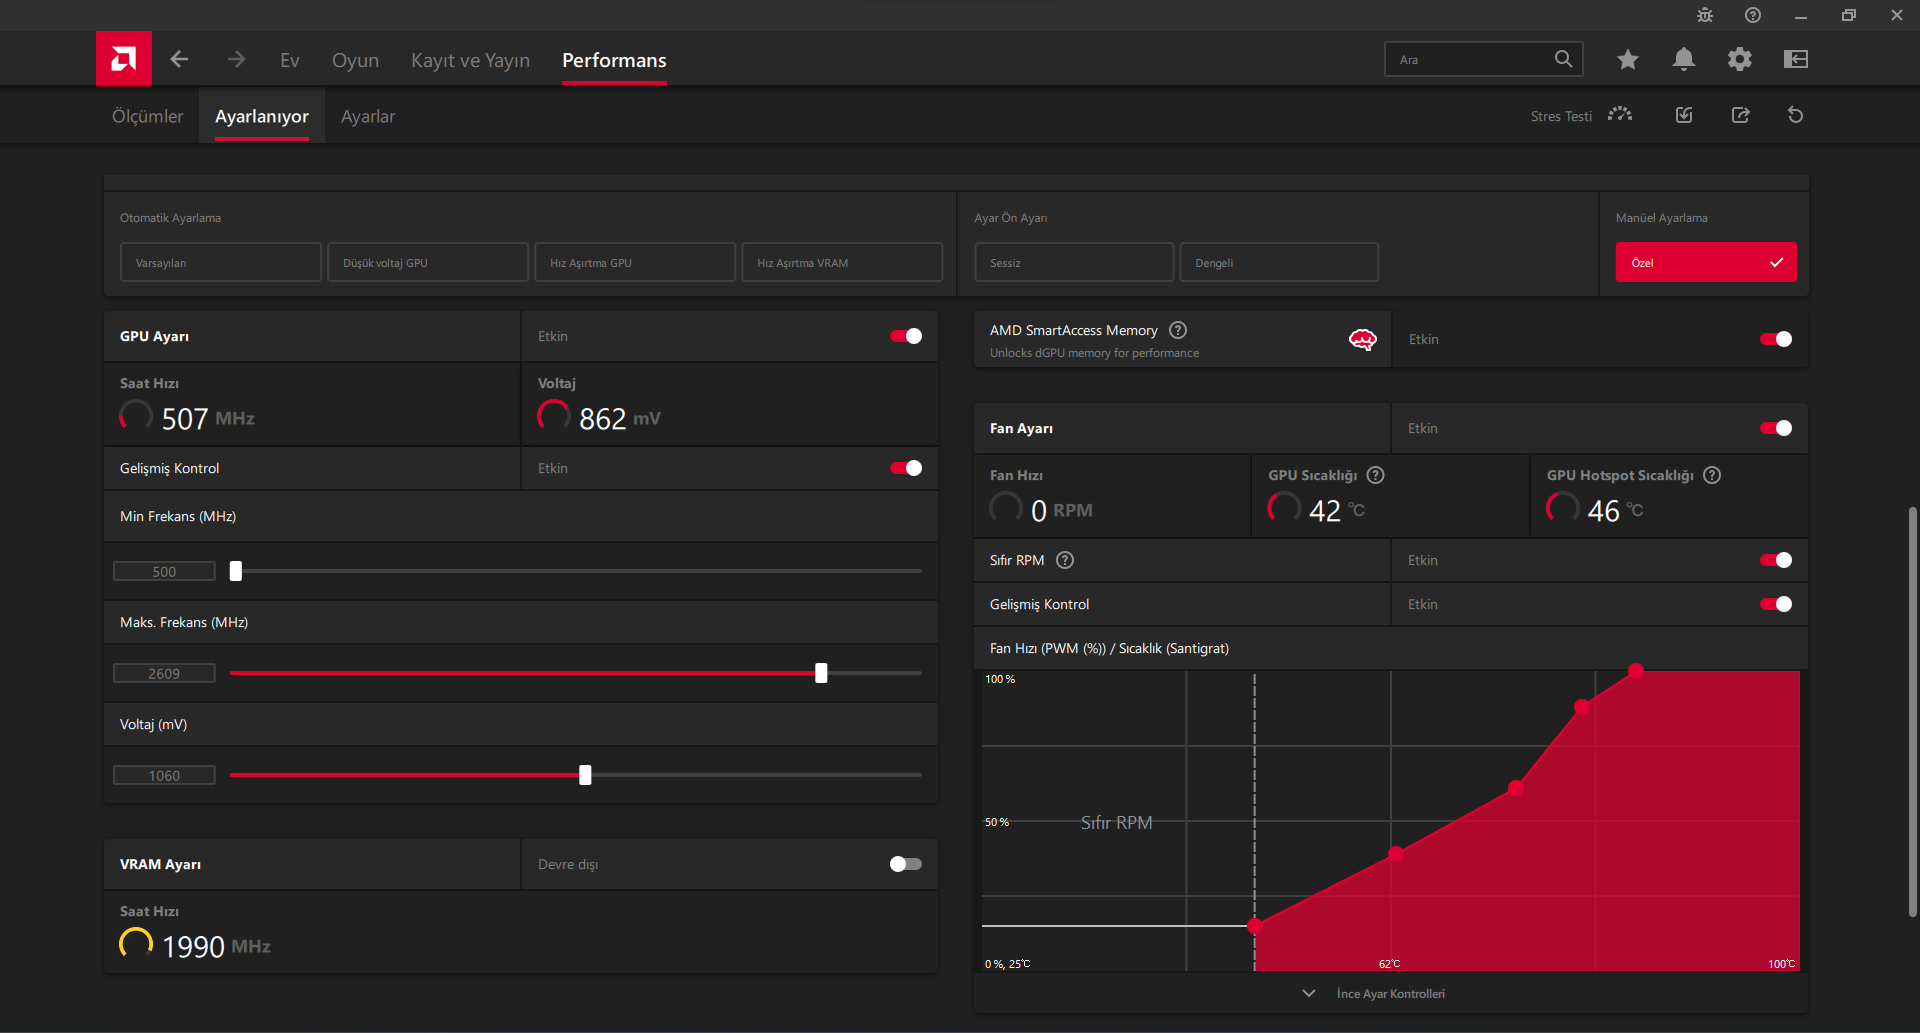Open the Oyun menu tab
This screenshot has height=1033, width=1920.
point(355,60)
